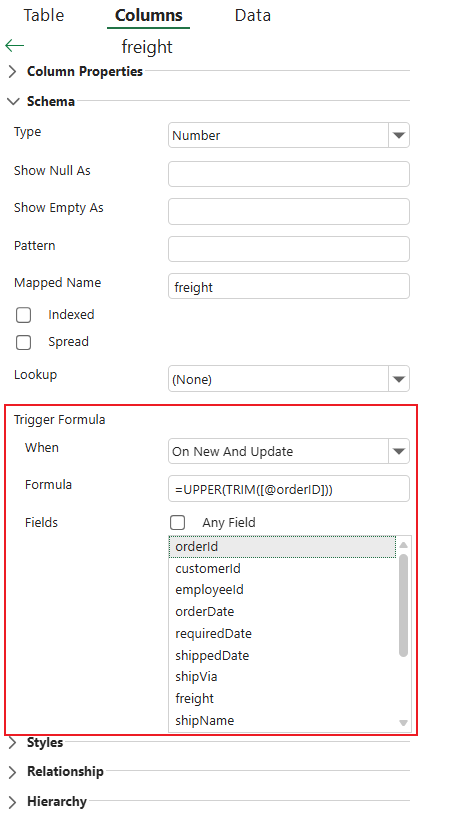Click the Formula field with UPPER(TRIM expression

coord(289,489)
